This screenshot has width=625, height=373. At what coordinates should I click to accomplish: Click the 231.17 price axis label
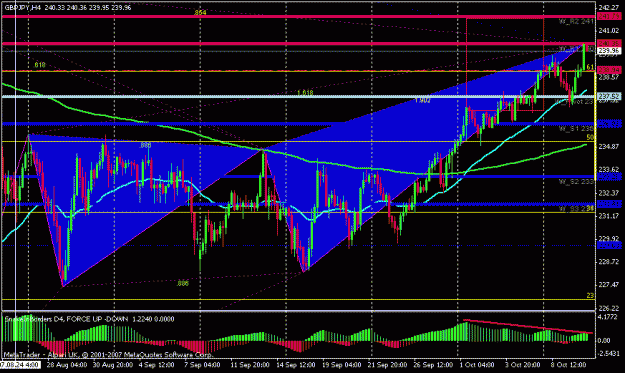pyautogui.click(x=609, y=216)
